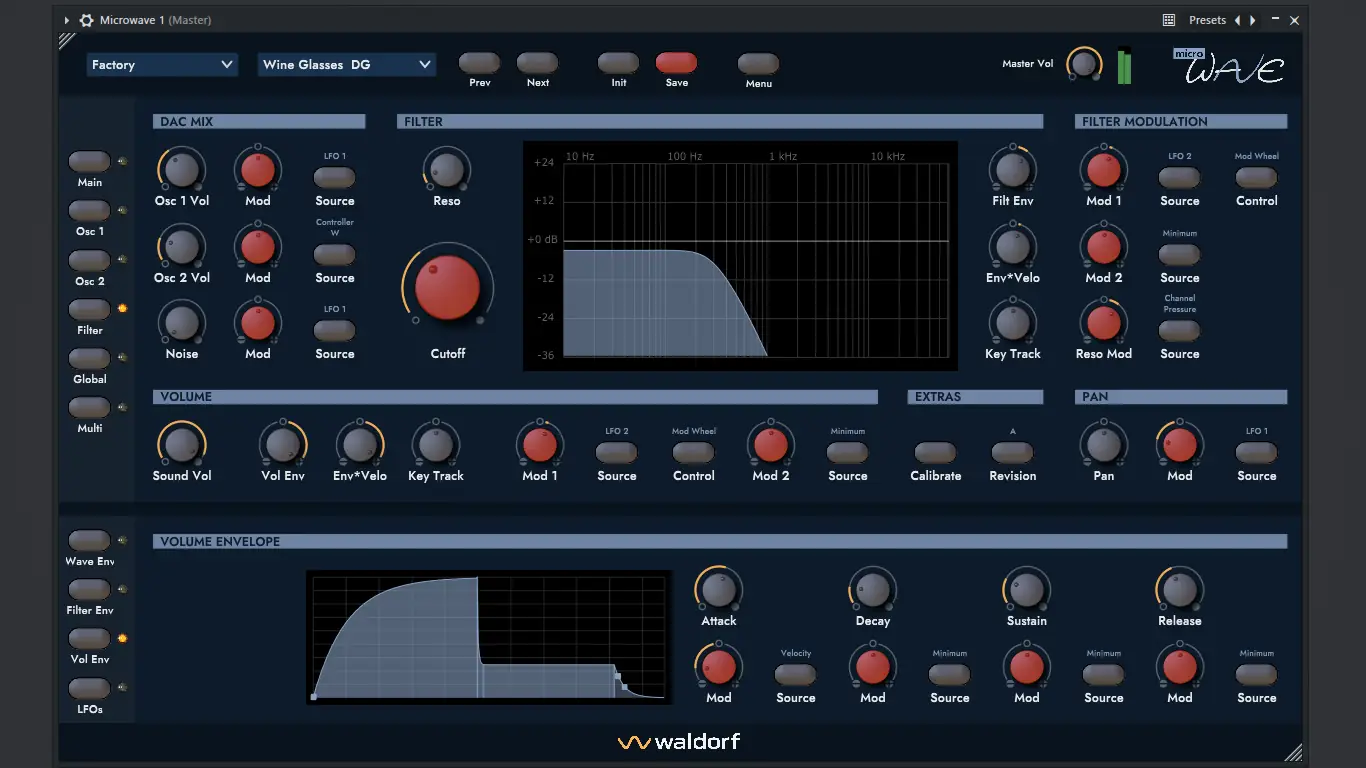Show the Wave Env panel
This screenshot has height=768, width=1366.
[89, 540]
